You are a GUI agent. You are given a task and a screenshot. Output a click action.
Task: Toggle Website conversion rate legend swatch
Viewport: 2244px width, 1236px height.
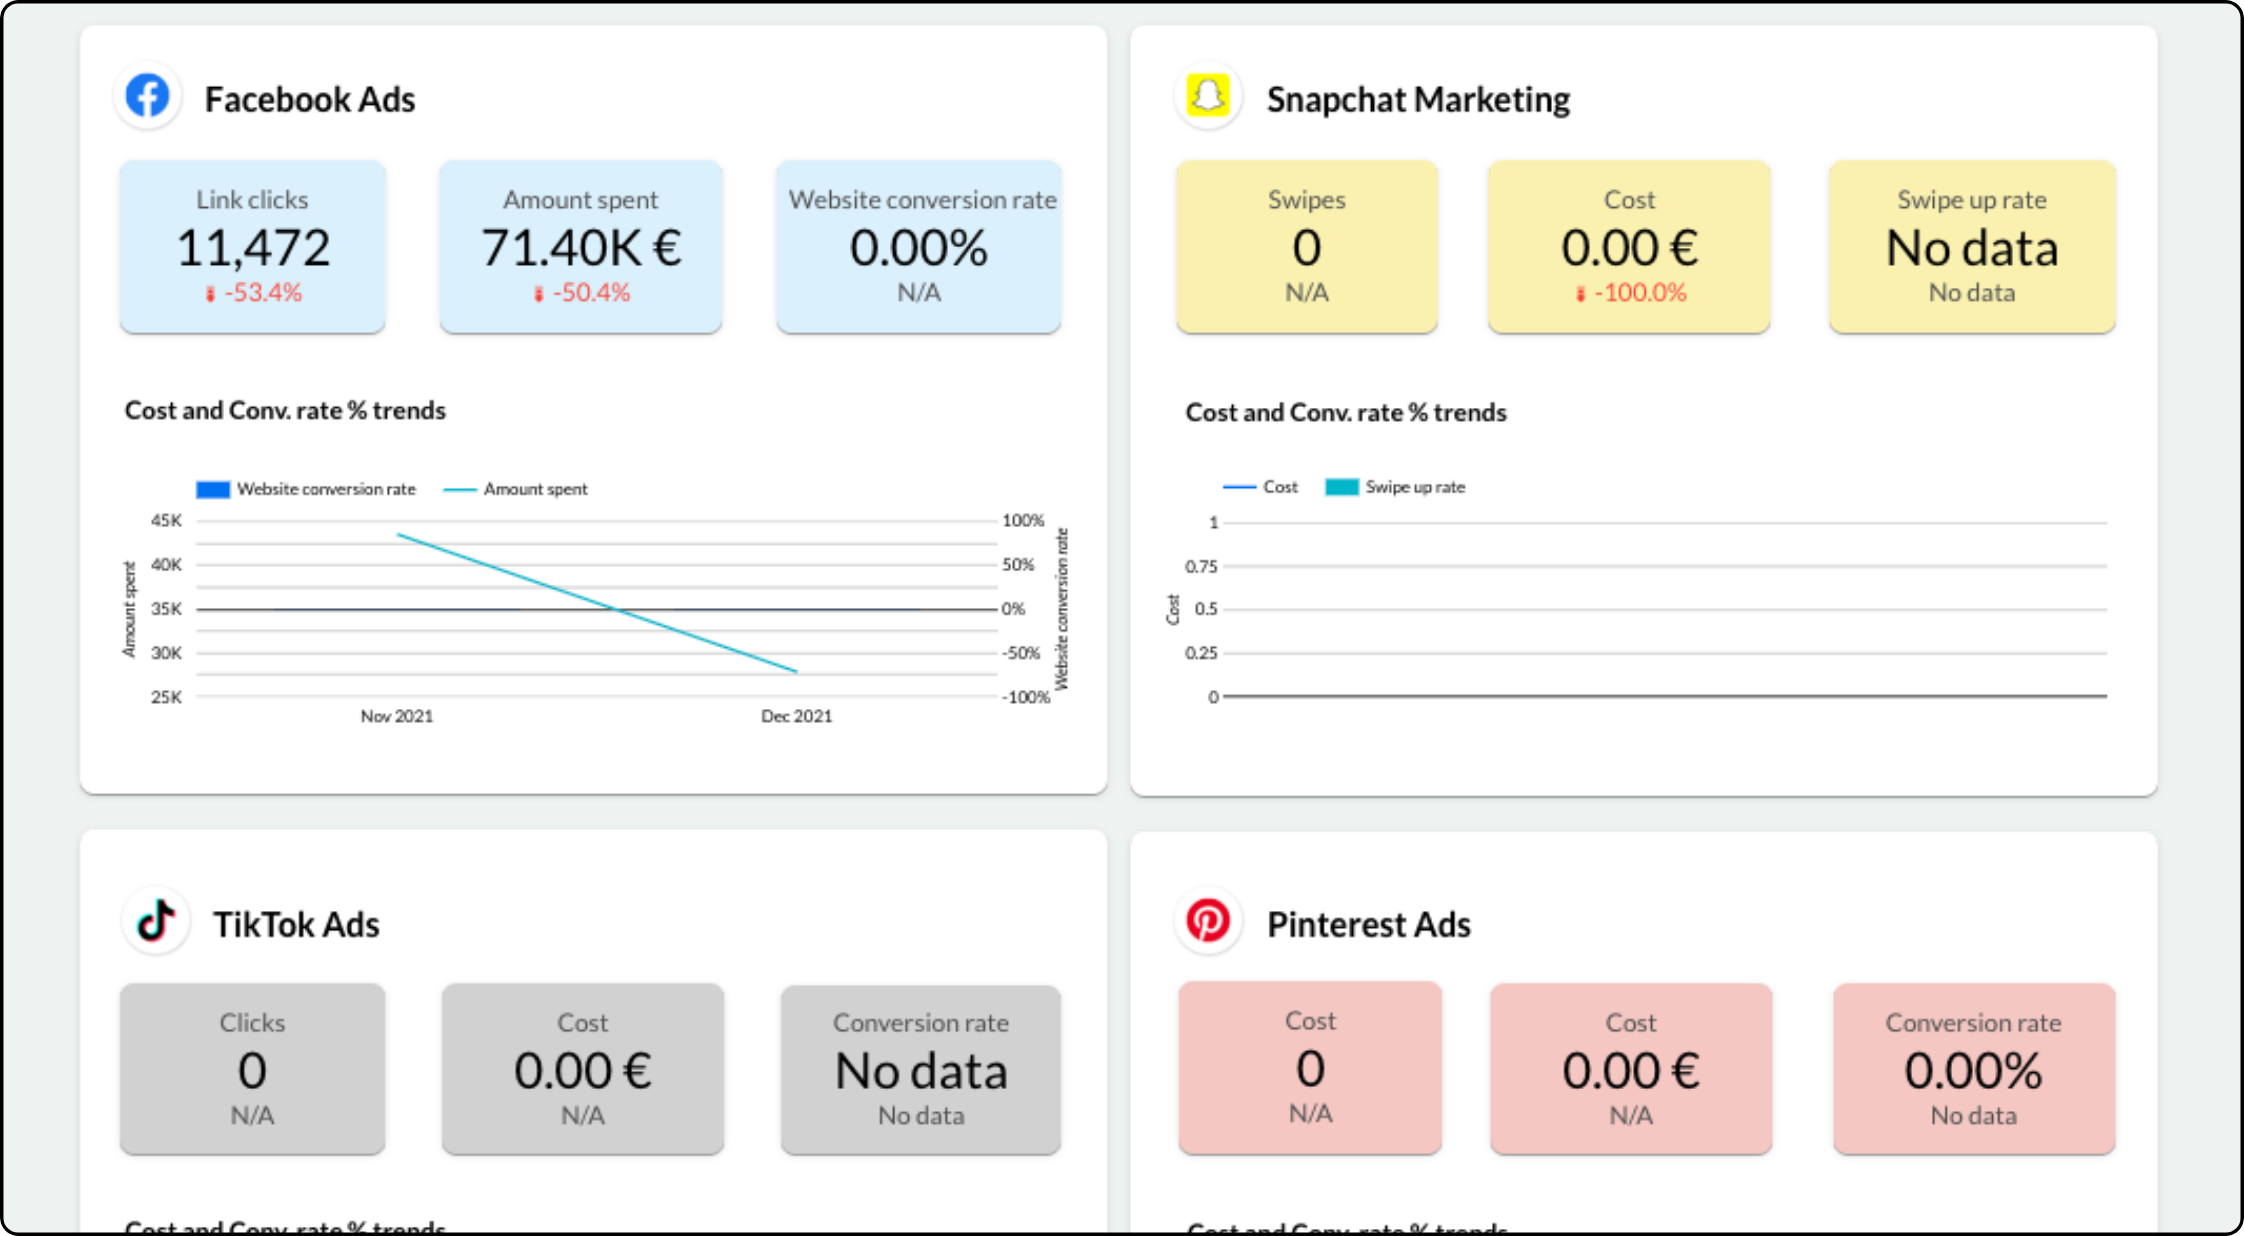[213, 489]
